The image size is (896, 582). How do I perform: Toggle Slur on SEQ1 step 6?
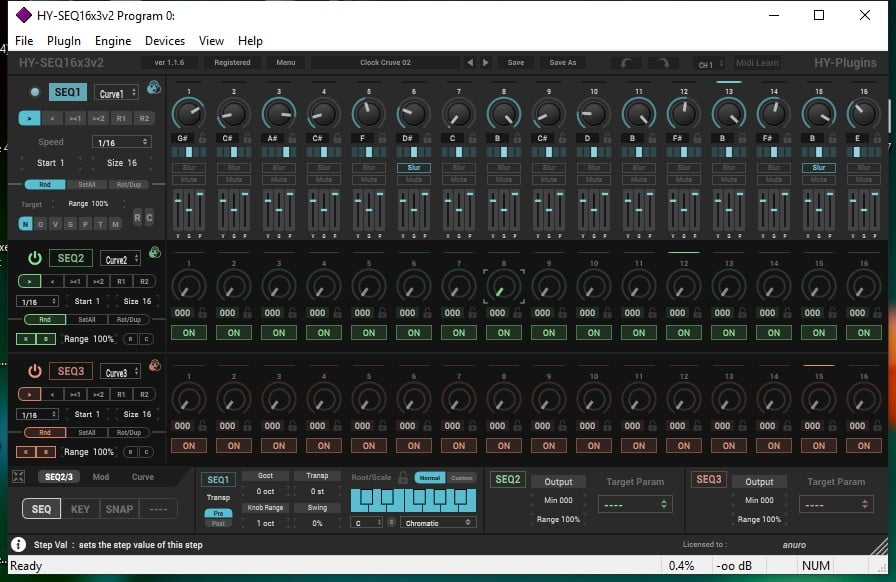[414, 168]
